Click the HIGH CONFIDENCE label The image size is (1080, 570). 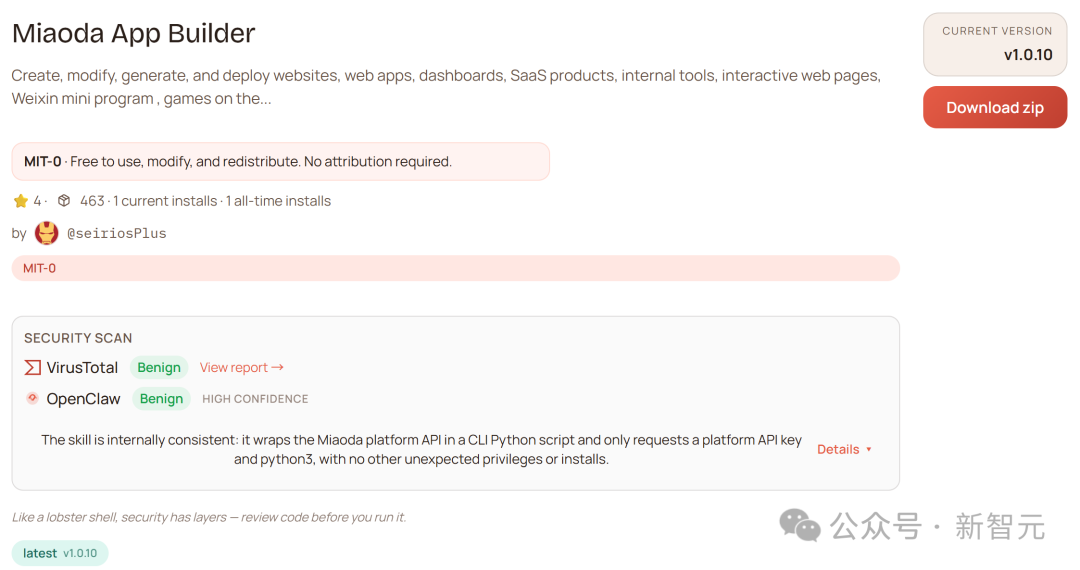pyautogui.click(x=255, y=398)
